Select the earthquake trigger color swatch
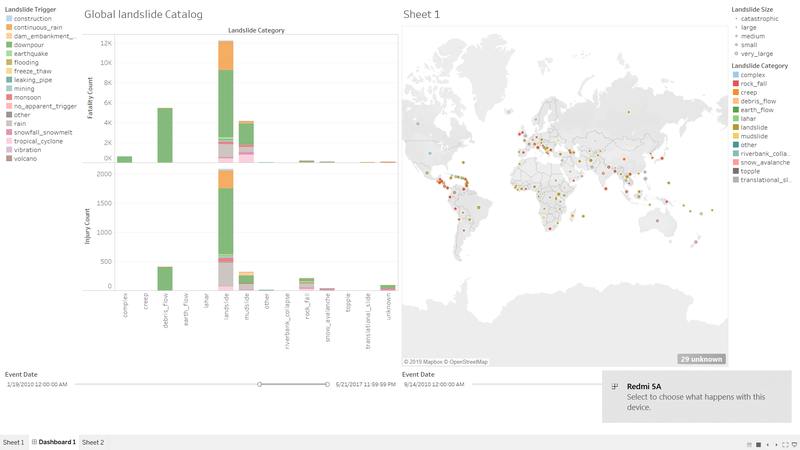Screen dimensions: 800x450 9,53
